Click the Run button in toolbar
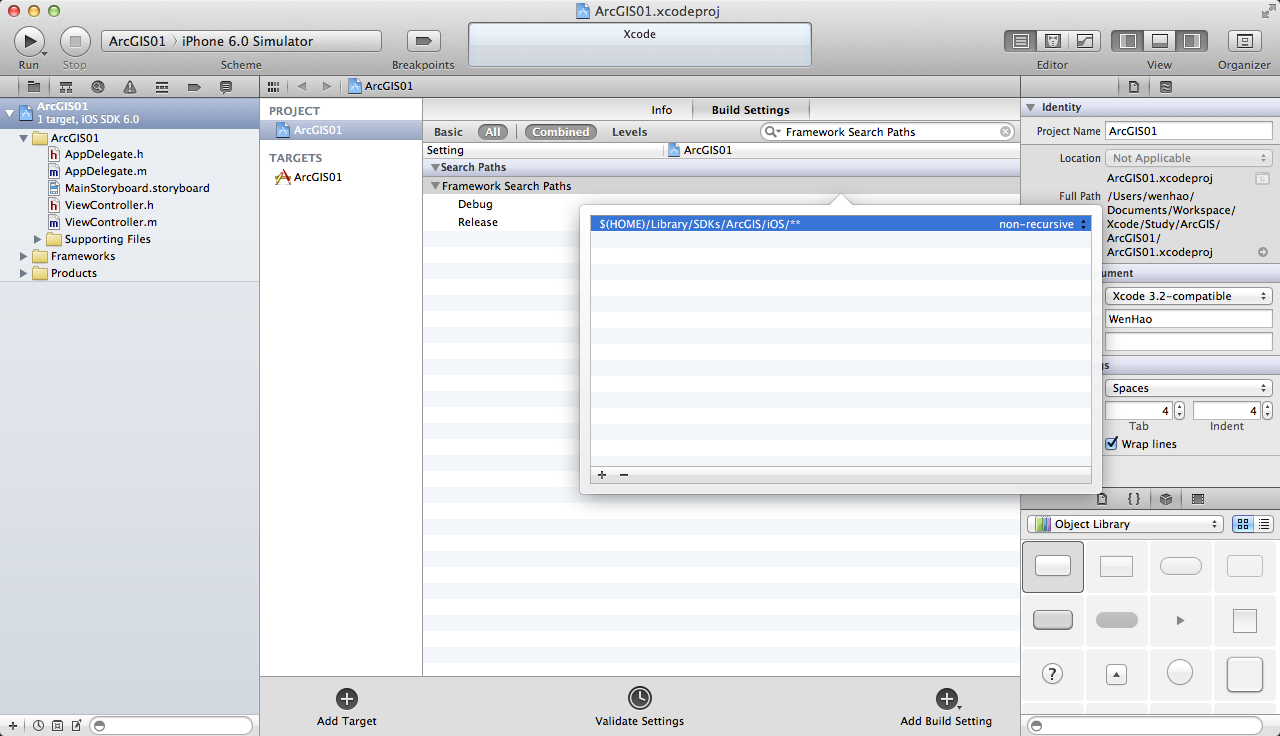 point(29,41)
